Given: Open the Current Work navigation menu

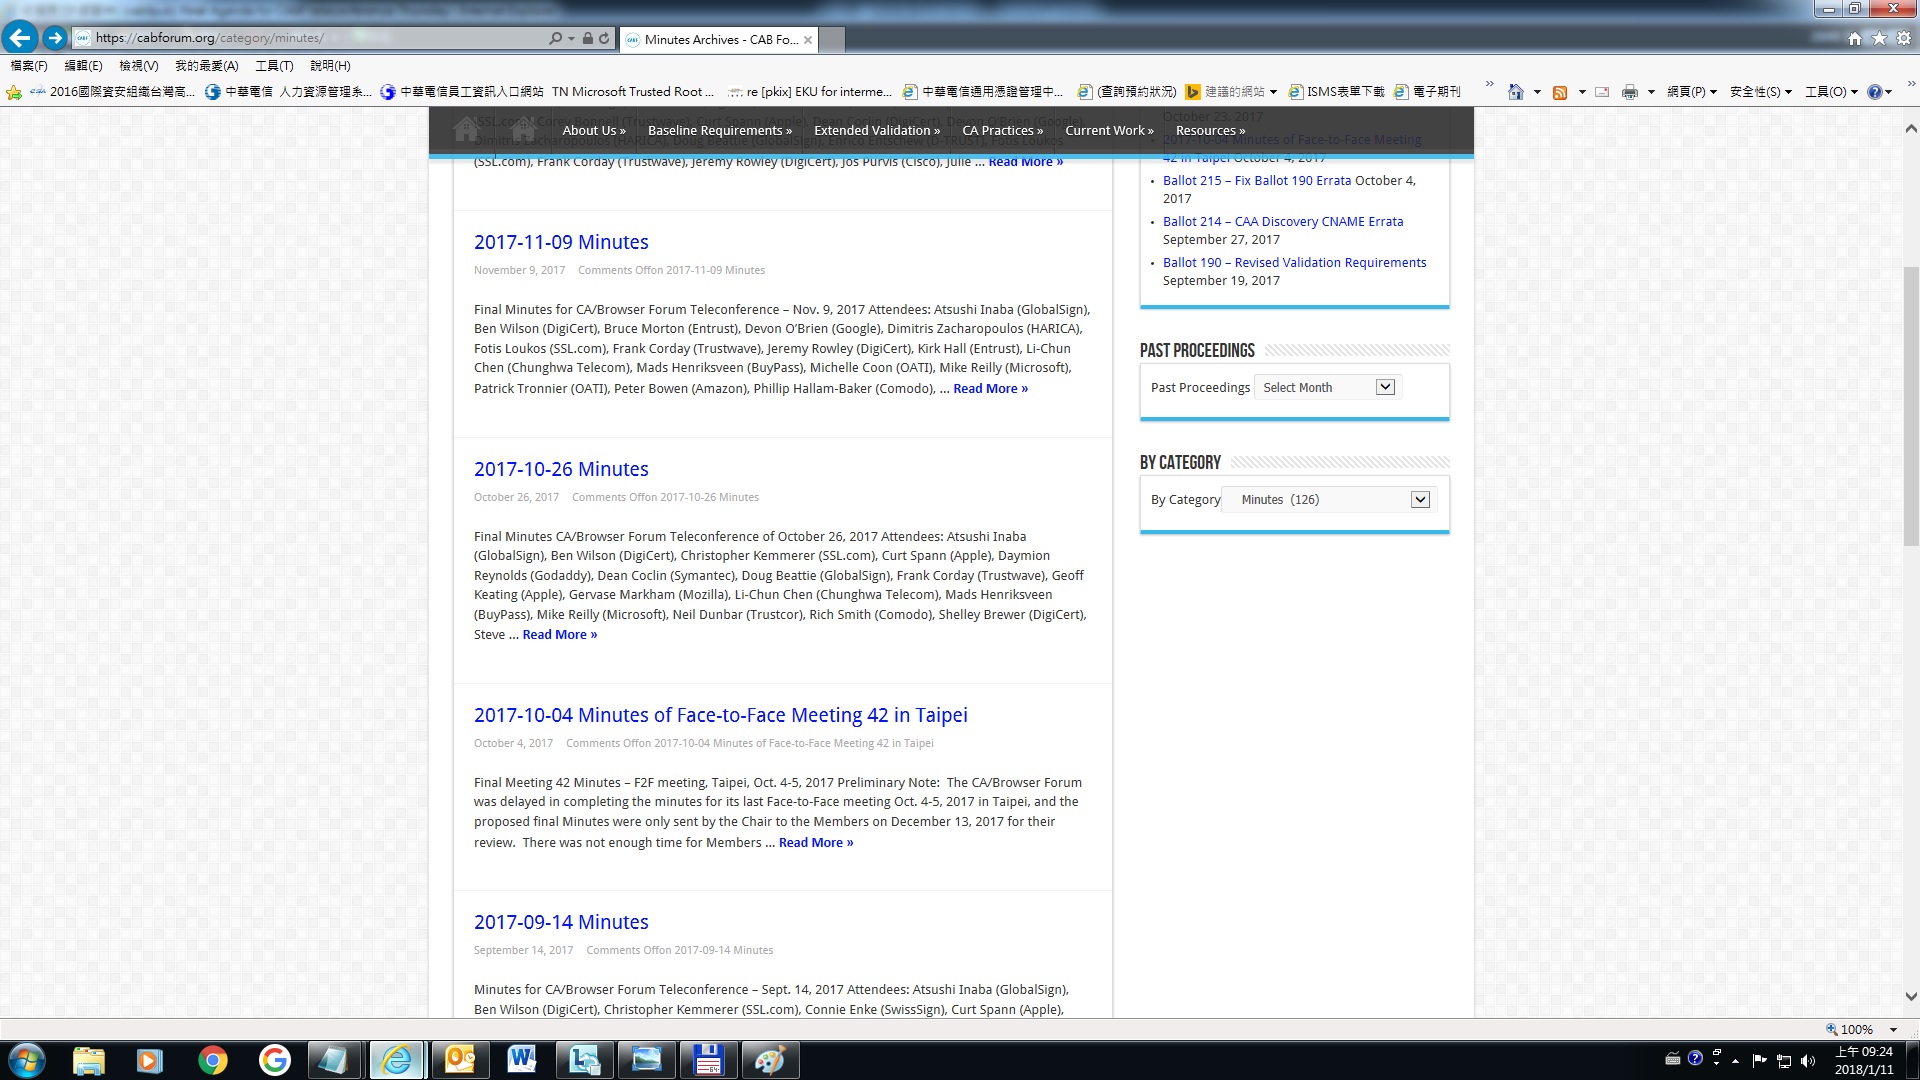Looking at the screenshot, I should [1109, 130].
